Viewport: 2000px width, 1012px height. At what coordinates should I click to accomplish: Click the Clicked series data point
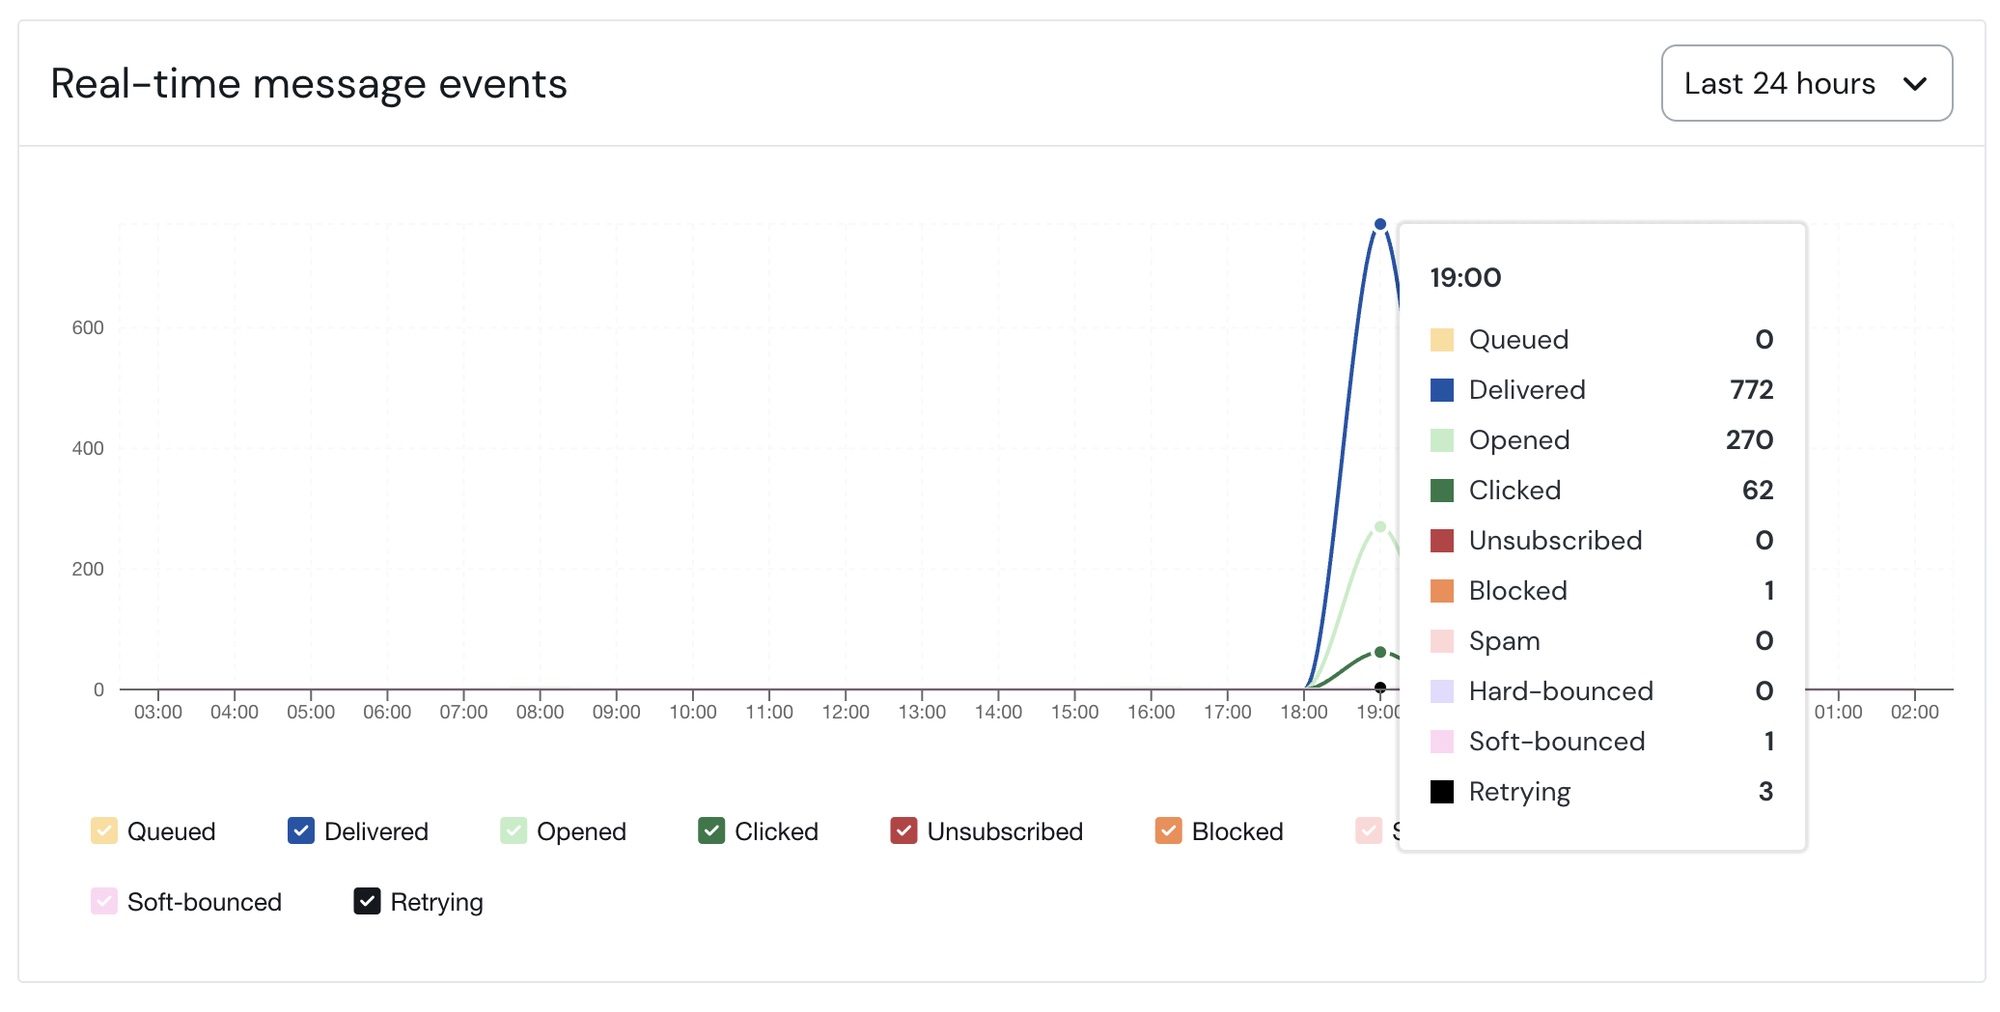click(1380, 652)
